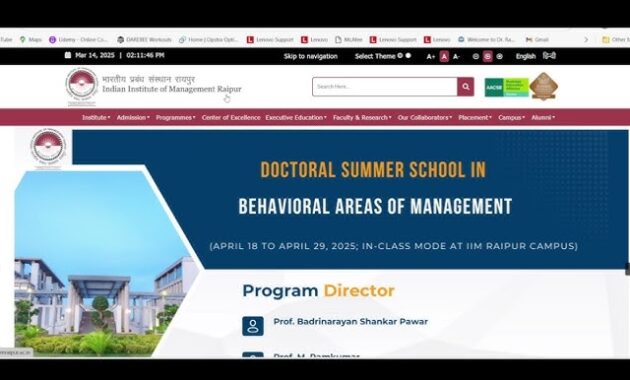
Task: Expand the Executive Education menu
Action: (x=296, y=118)
